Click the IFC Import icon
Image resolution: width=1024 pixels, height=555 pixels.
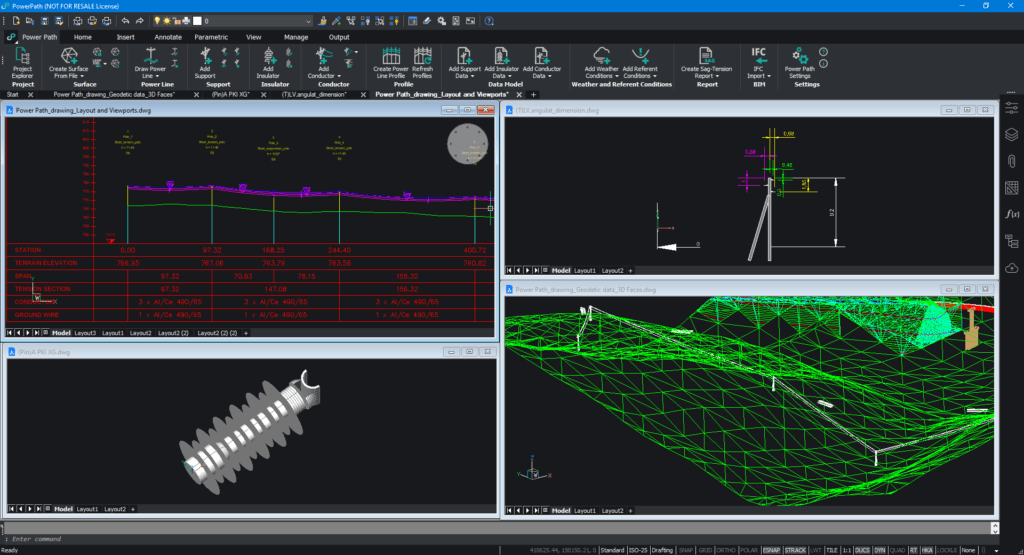[x=758, y=56]
